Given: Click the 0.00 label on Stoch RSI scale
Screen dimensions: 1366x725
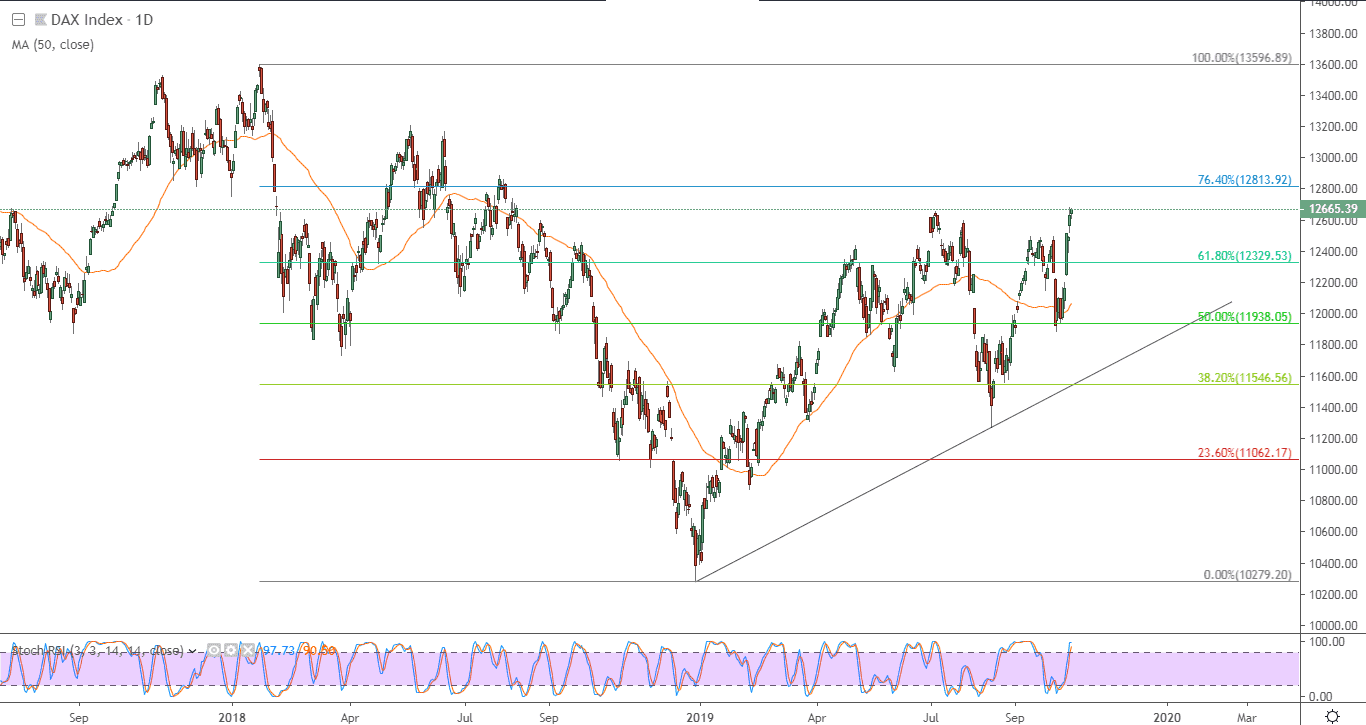Looking at the screenshot, I should (1320, 697).
